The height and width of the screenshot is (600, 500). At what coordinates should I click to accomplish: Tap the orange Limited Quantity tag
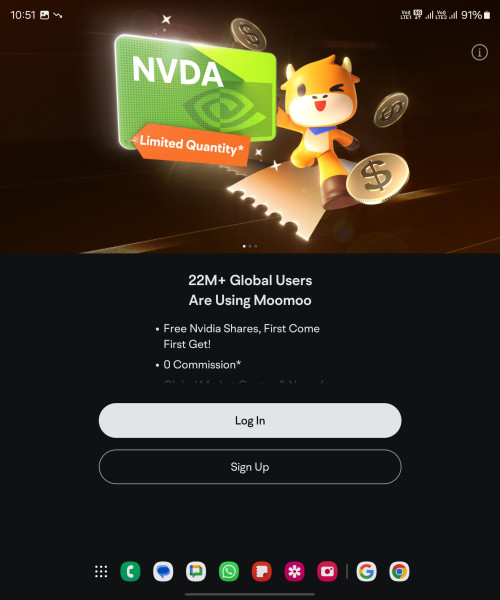(191, 145)
